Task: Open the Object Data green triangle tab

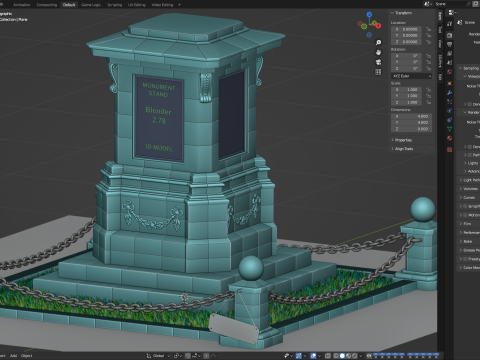Action: (450, 129)
